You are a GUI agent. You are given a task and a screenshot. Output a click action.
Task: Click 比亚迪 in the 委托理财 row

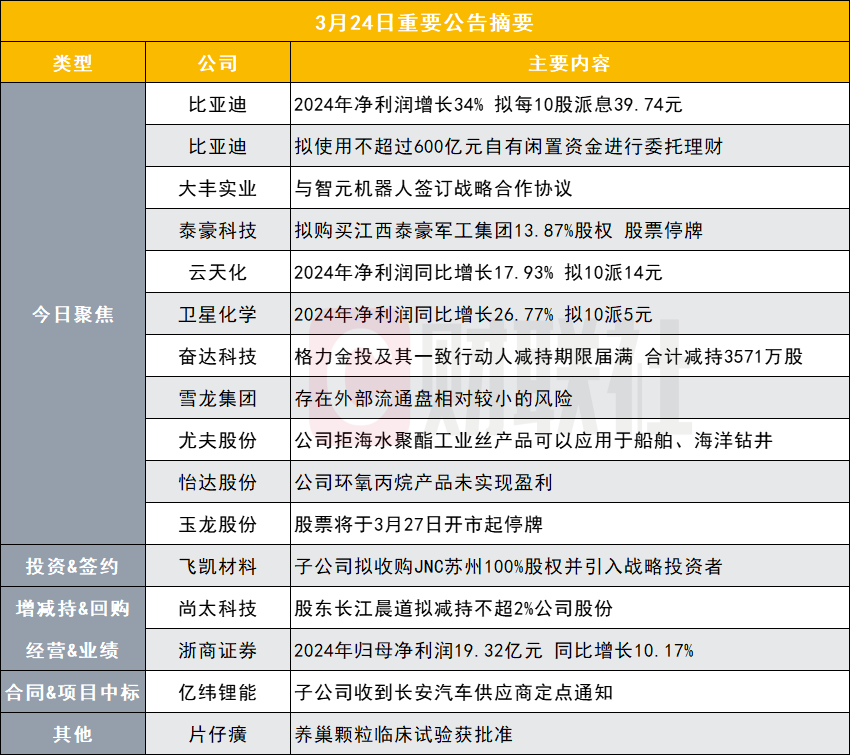(x=218, y=146)
